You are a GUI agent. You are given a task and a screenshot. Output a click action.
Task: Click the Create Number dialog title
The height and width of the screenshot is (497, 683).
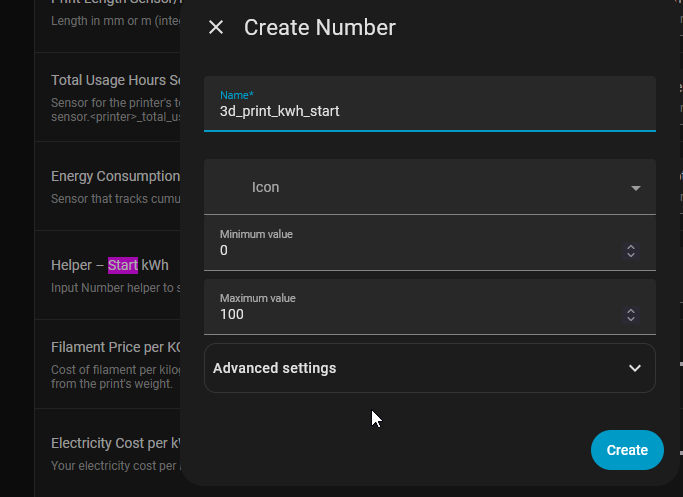pos(320,27)
